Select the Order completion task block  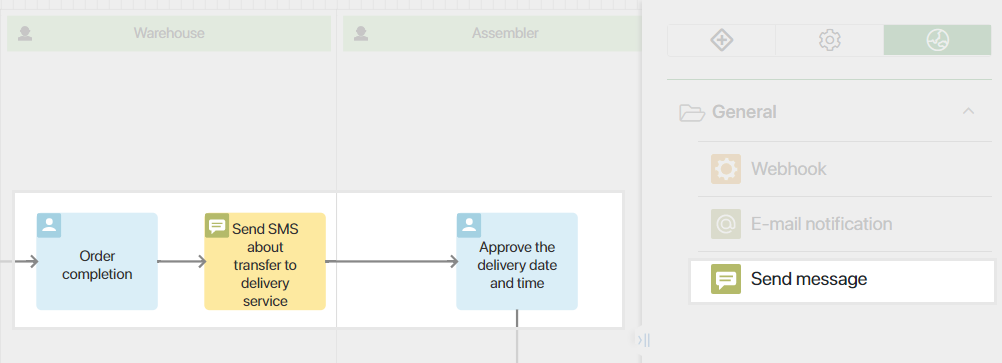tap(97, 261)
